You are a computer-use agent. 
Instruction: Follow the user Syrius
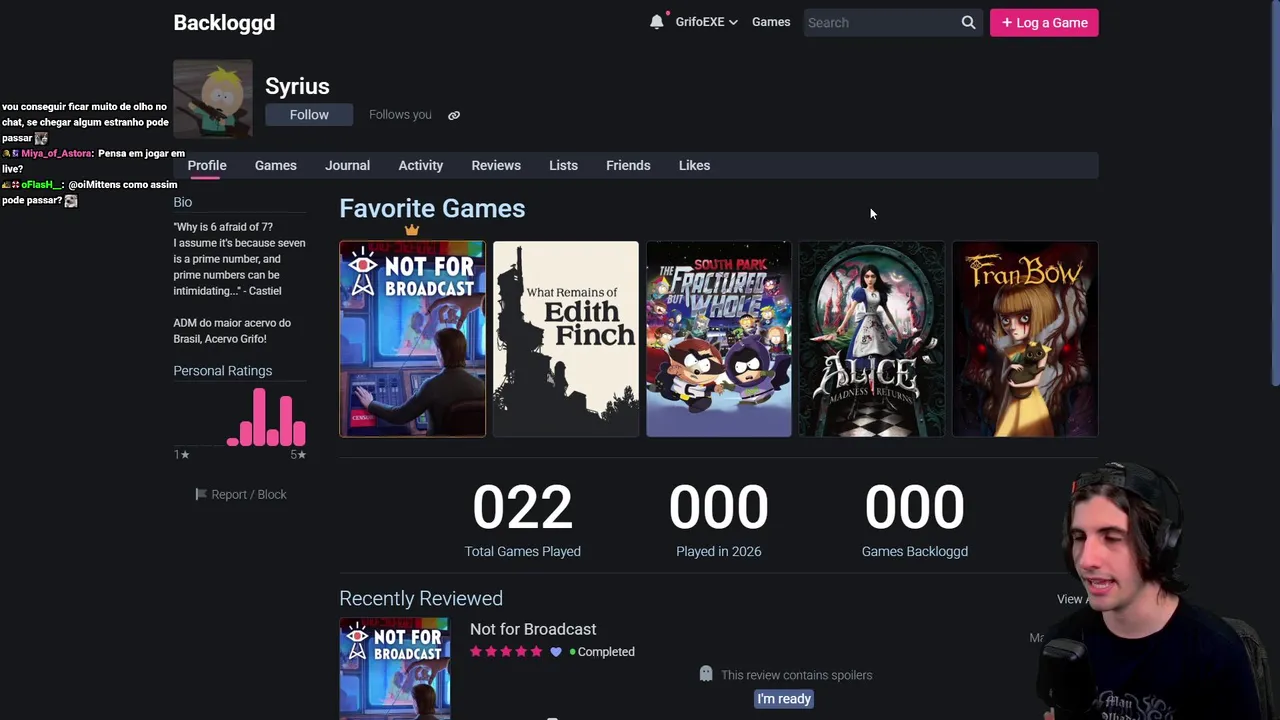[x=309, y=115]
